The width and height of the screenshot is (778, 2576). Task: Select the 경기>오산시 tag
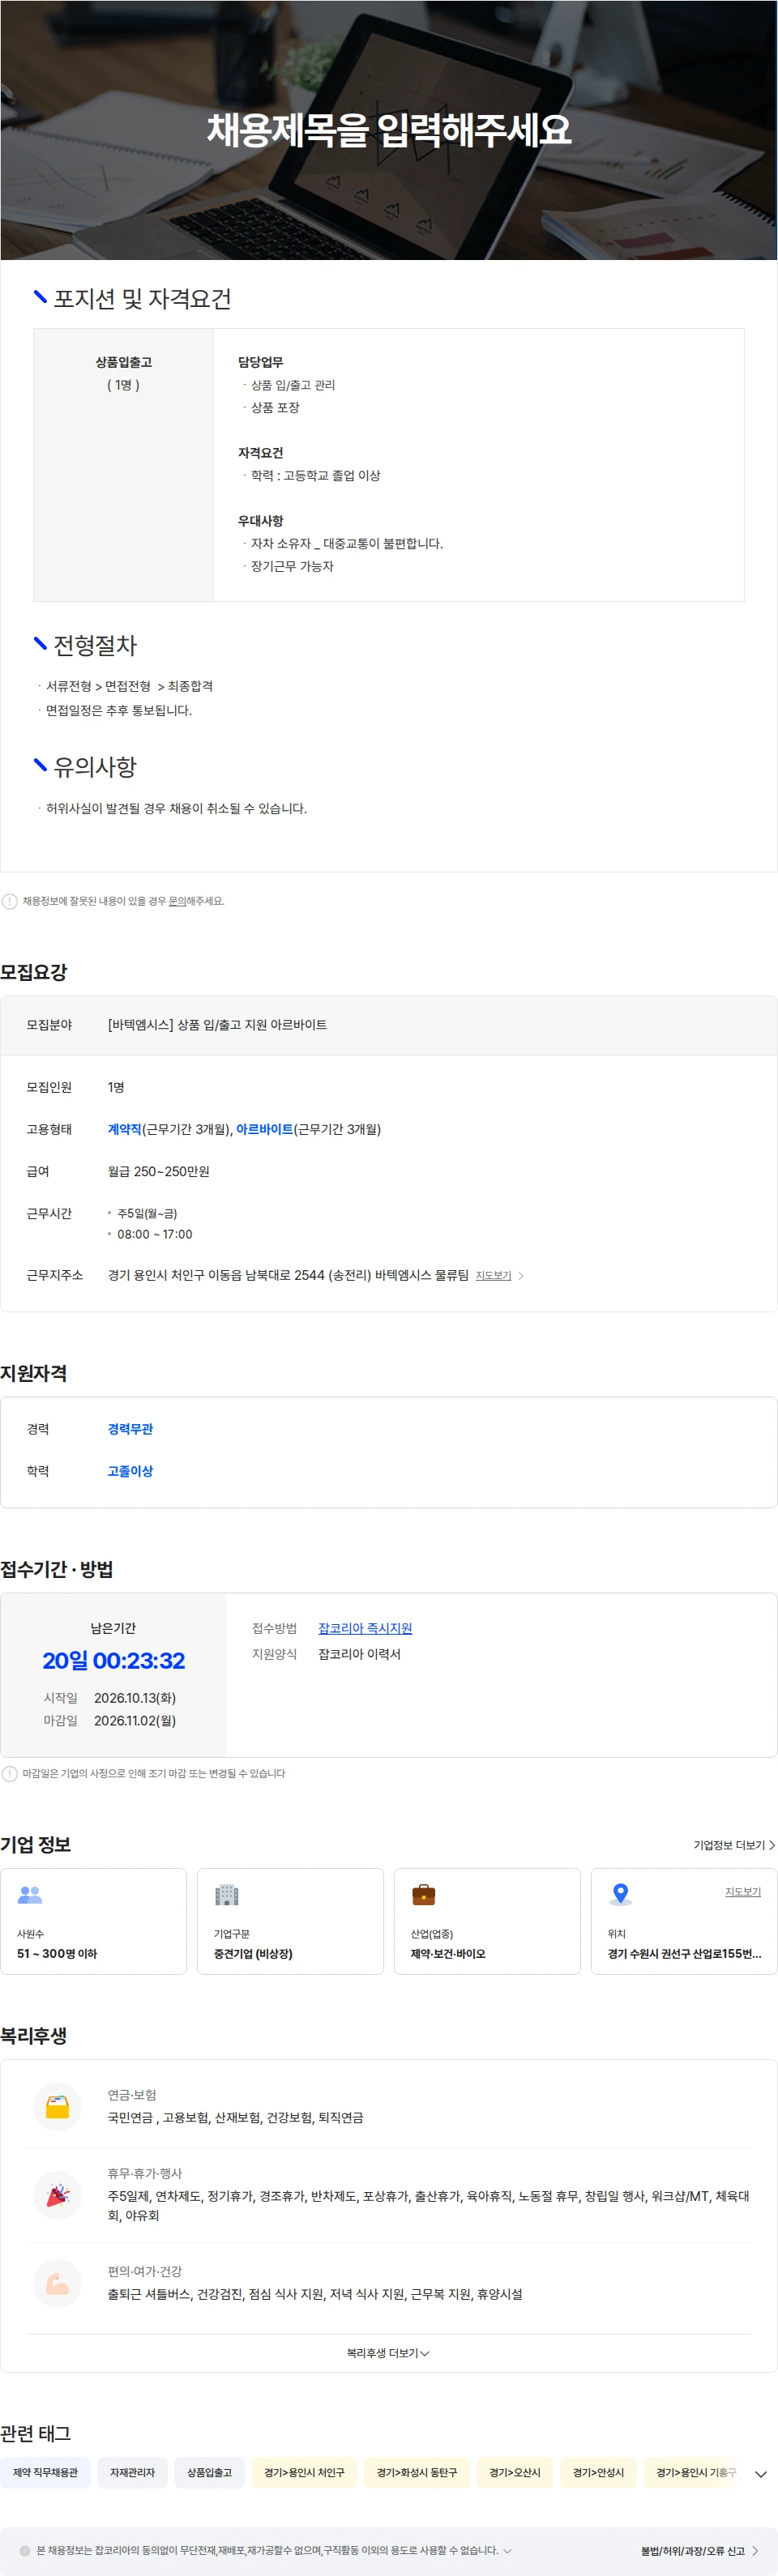514,2472
